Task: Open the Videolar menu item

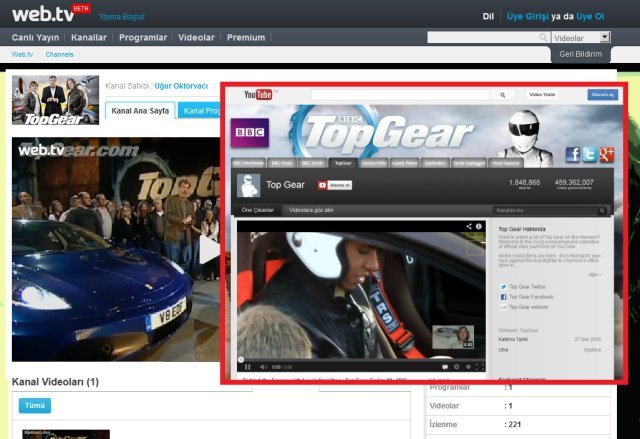Action: [196, 38]
